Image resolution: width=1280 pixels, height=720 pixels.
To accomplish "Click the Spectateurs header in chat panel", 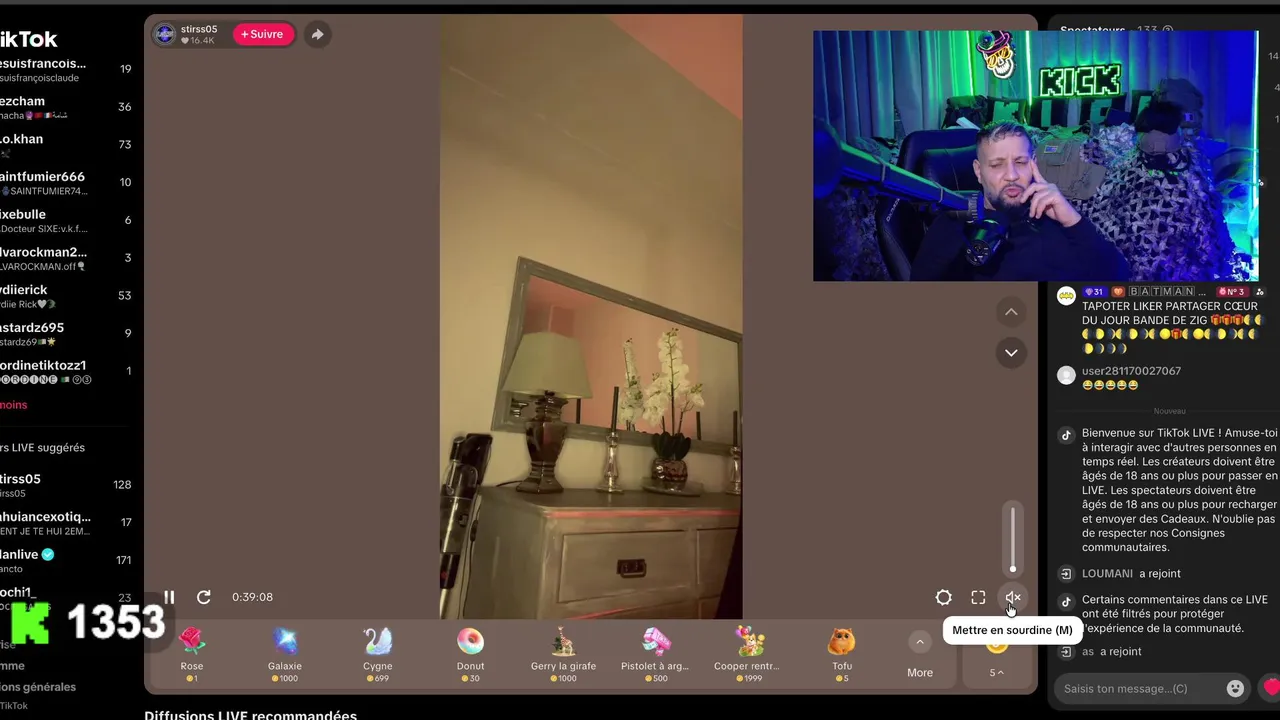I will point(1092,30).
